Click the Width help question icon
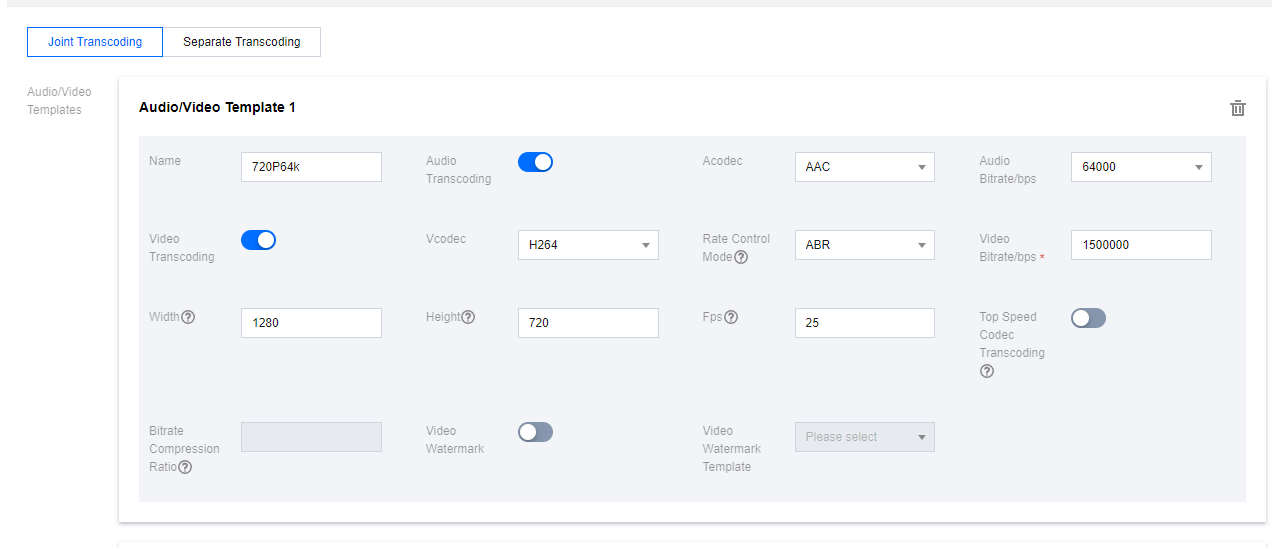The width and height of the screenshot is (1272, 556). click(x=188, y=317)
